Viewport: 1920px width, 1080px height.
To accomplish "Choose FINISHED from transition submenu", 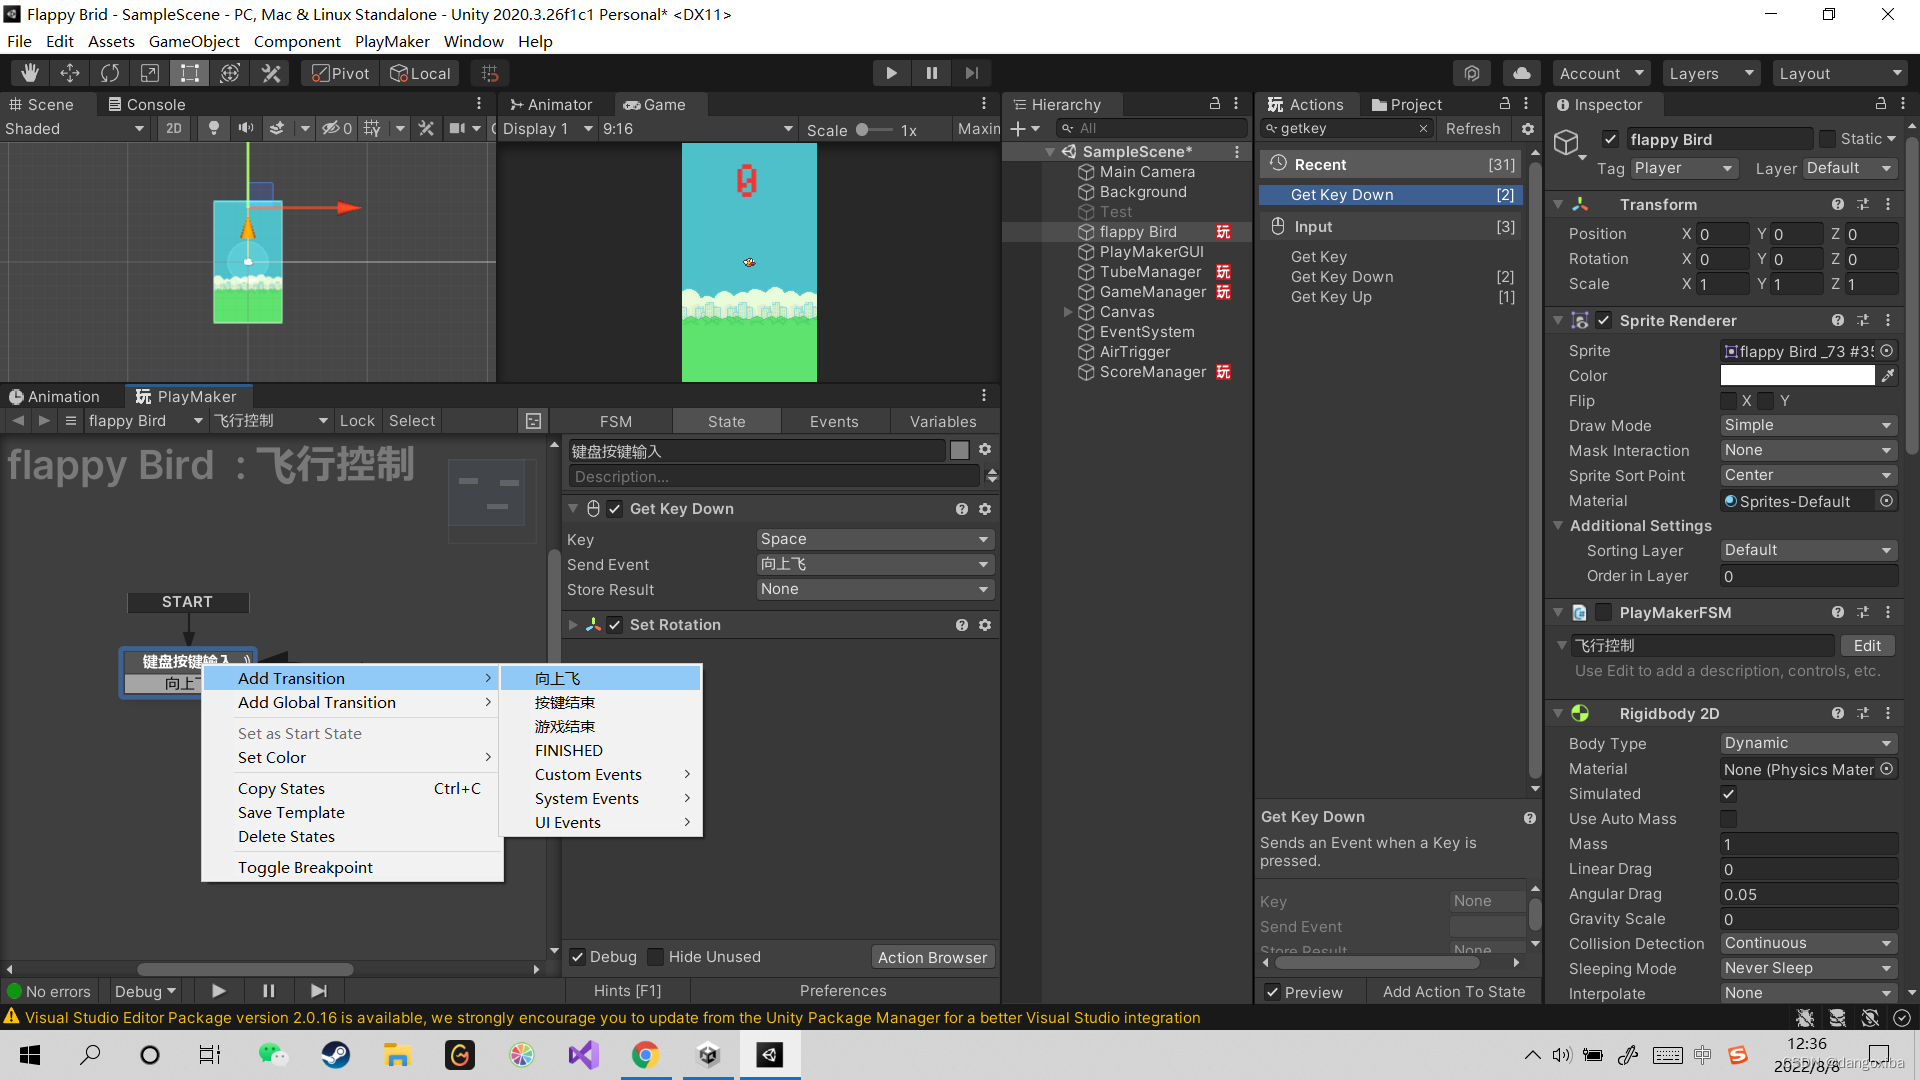I will [568, 750].
